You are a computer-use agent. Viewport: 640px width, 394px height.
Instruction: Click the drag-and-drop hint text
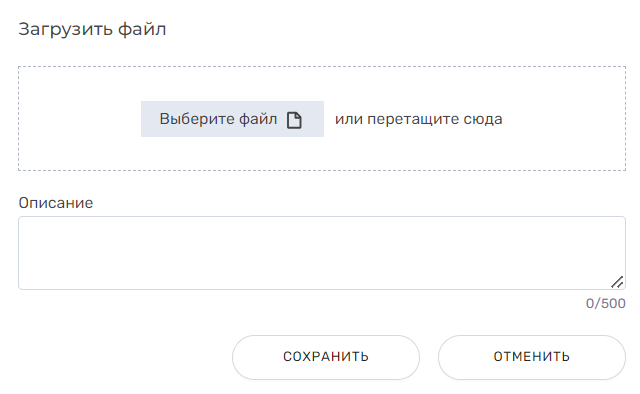coord(418,119)
